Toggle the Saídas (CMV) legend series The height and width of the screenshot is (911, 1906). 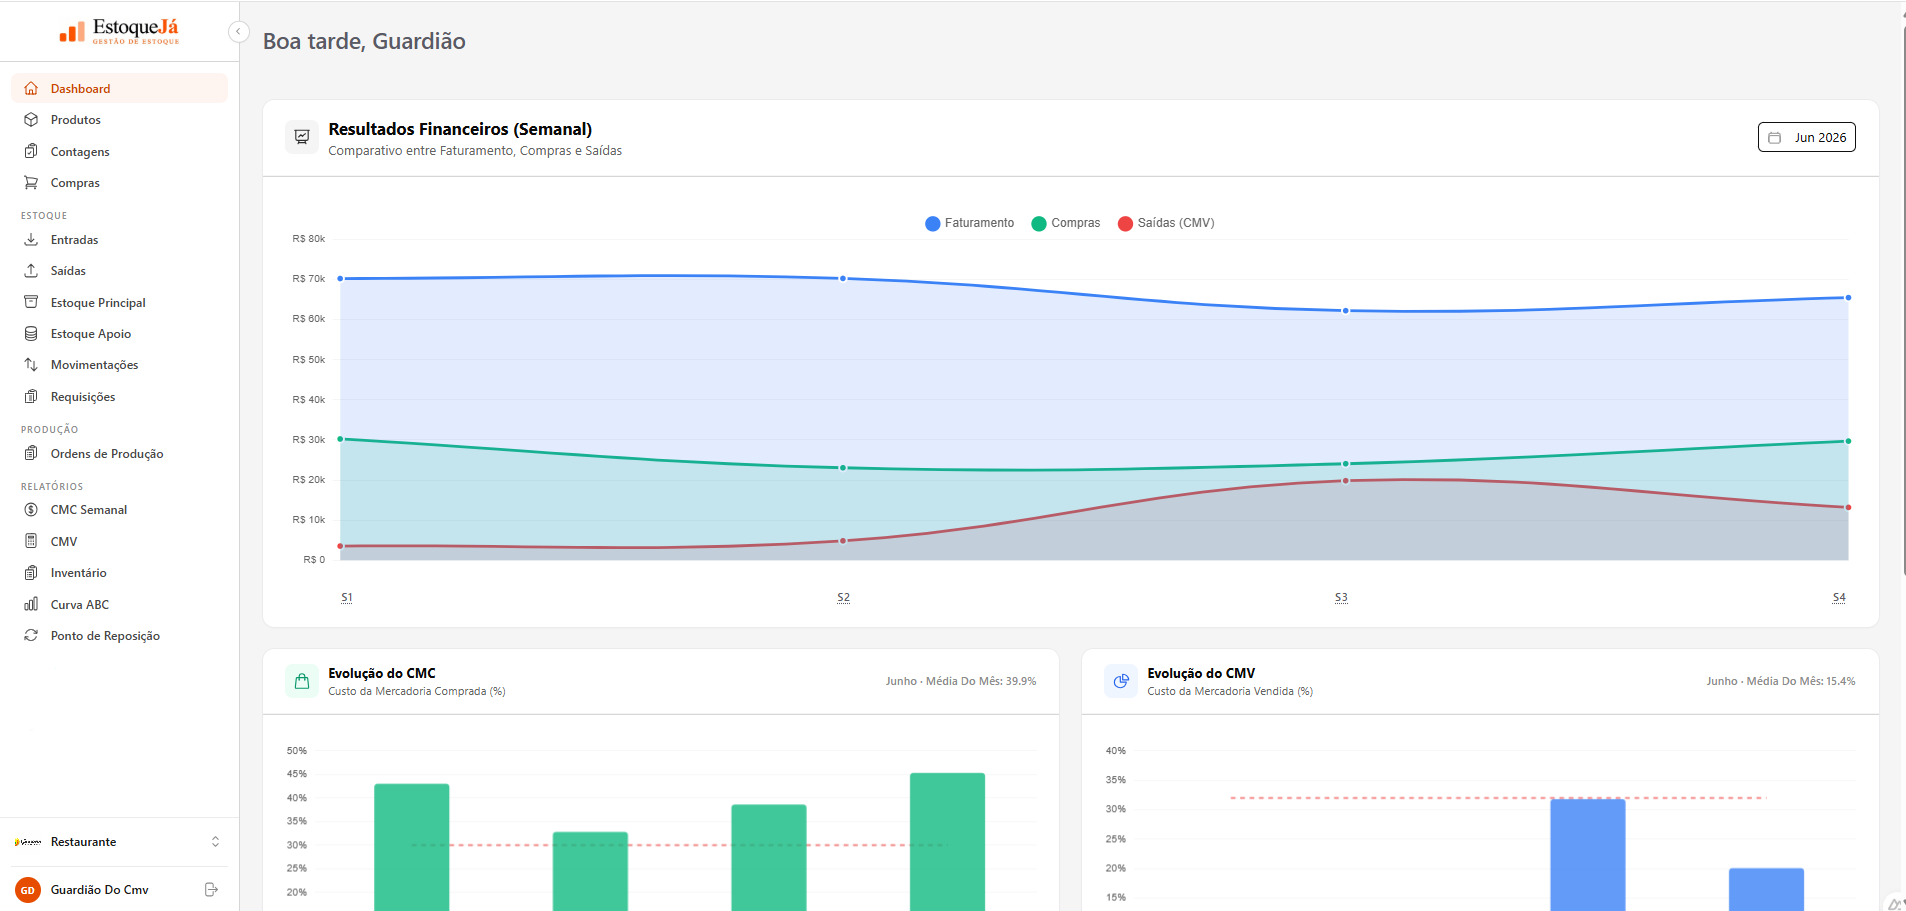[1166, 223]
